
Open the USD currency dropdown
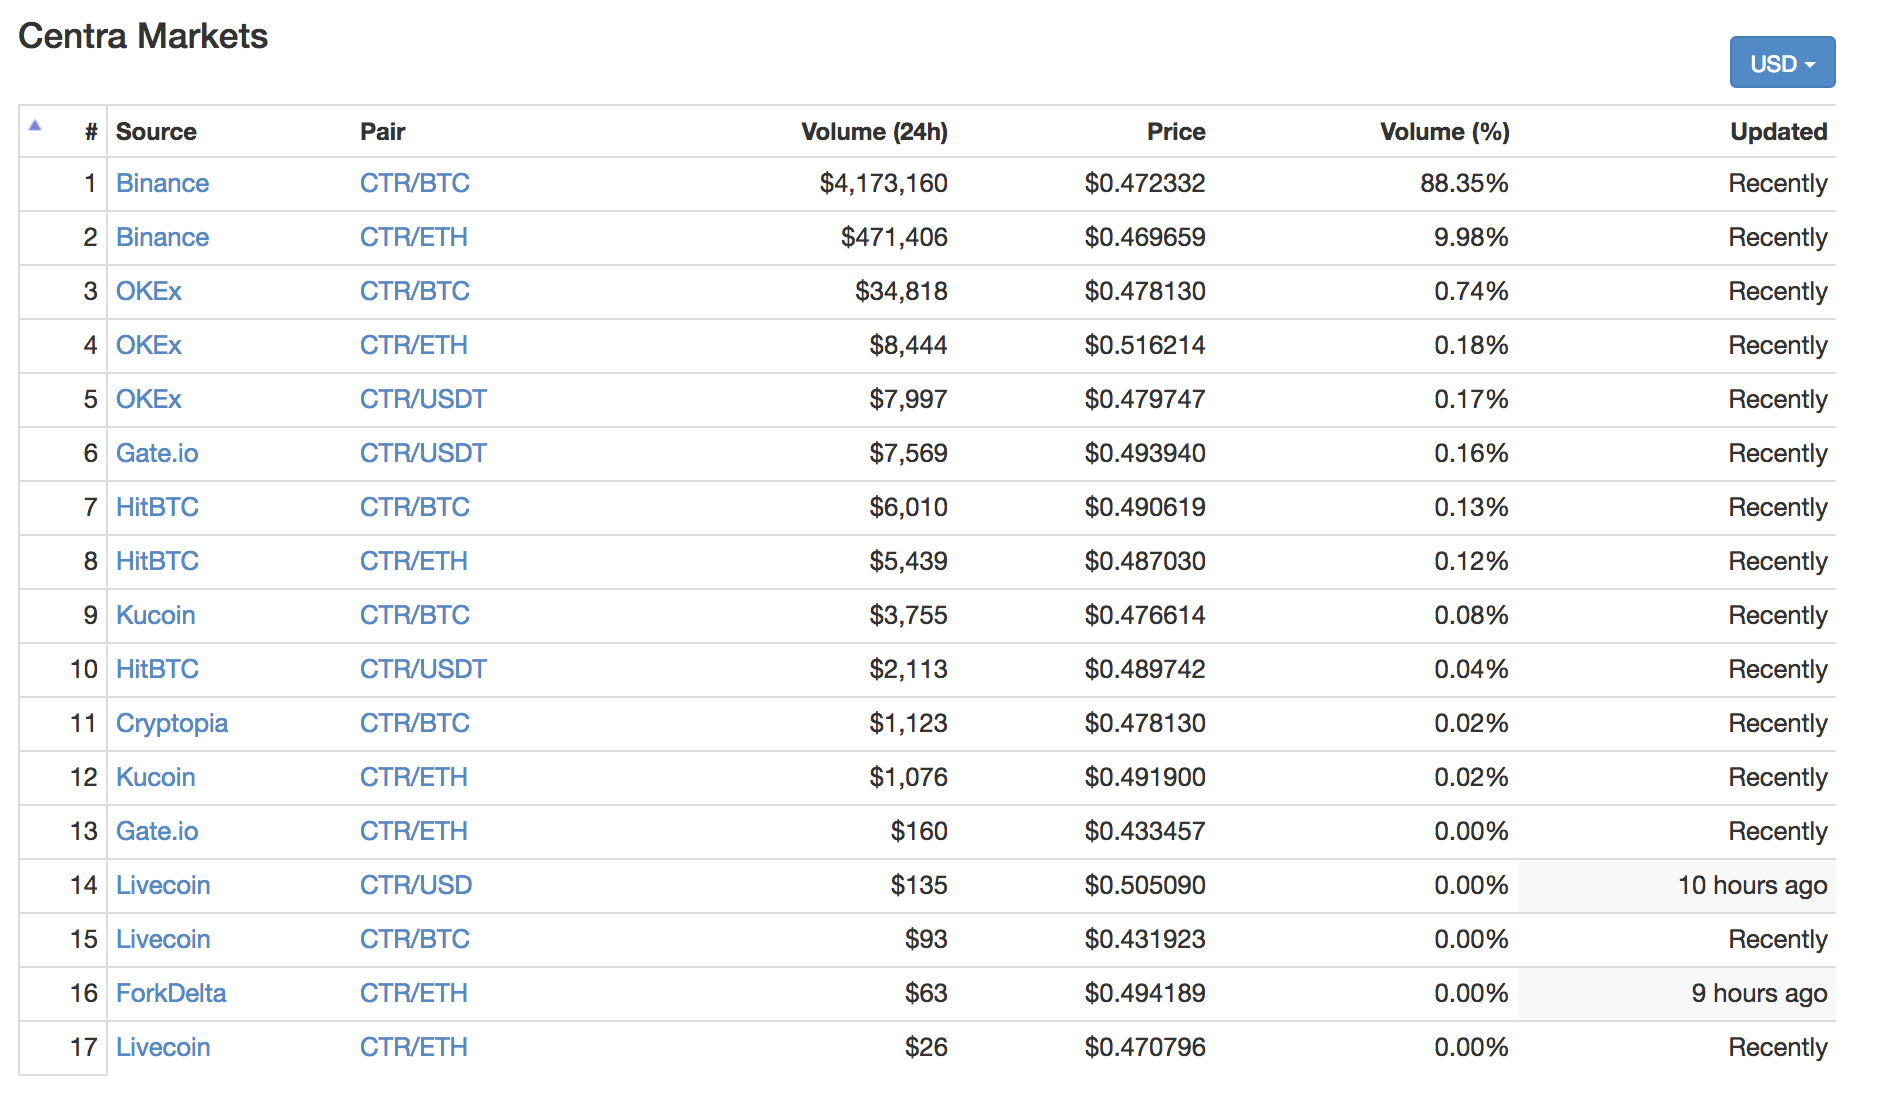pos(1782,63)
